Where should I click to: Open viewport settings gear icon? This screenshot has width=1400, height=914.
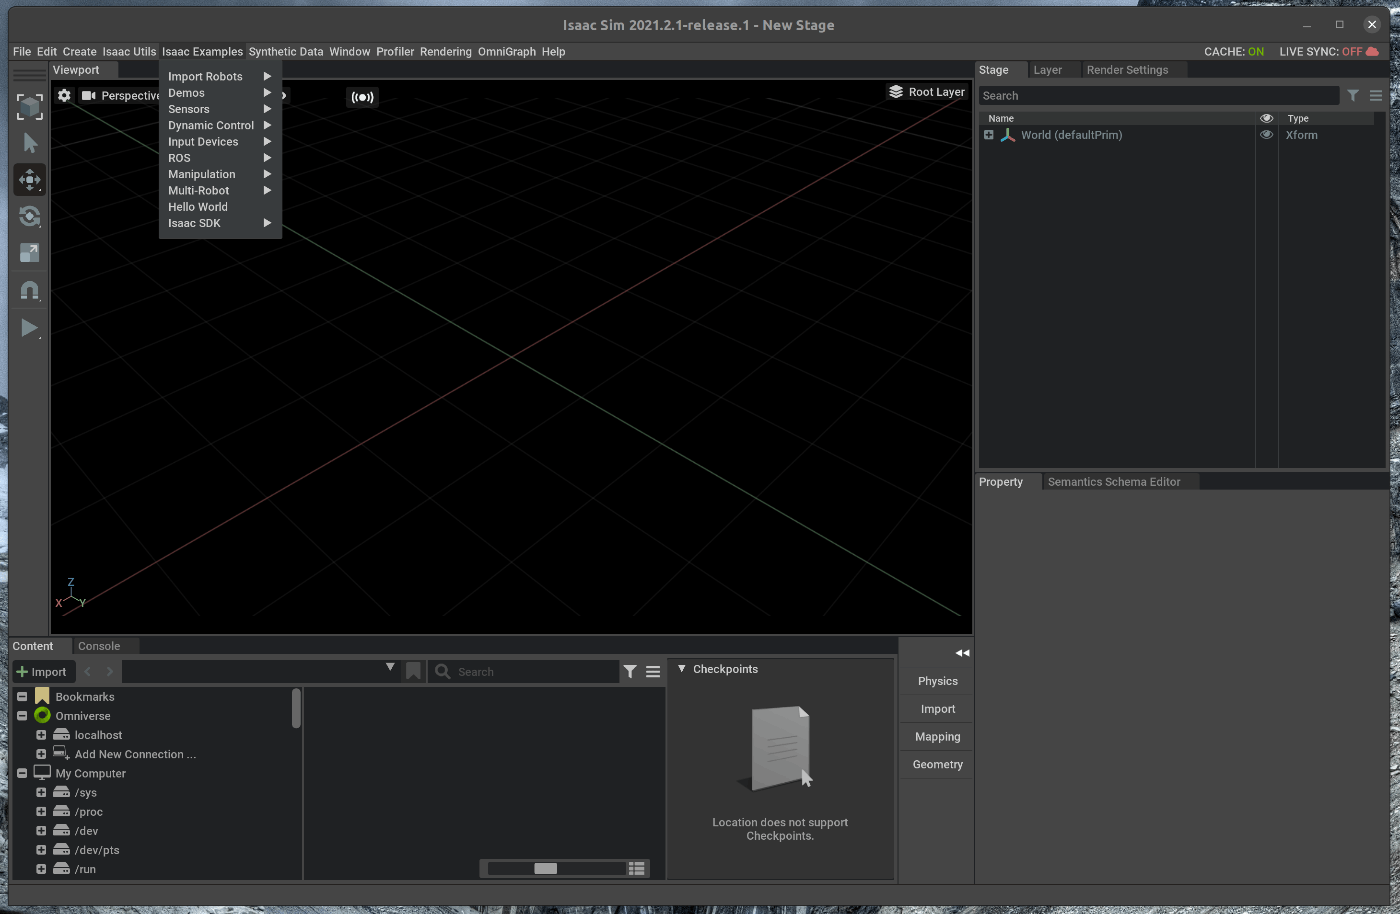click(64, 96)
